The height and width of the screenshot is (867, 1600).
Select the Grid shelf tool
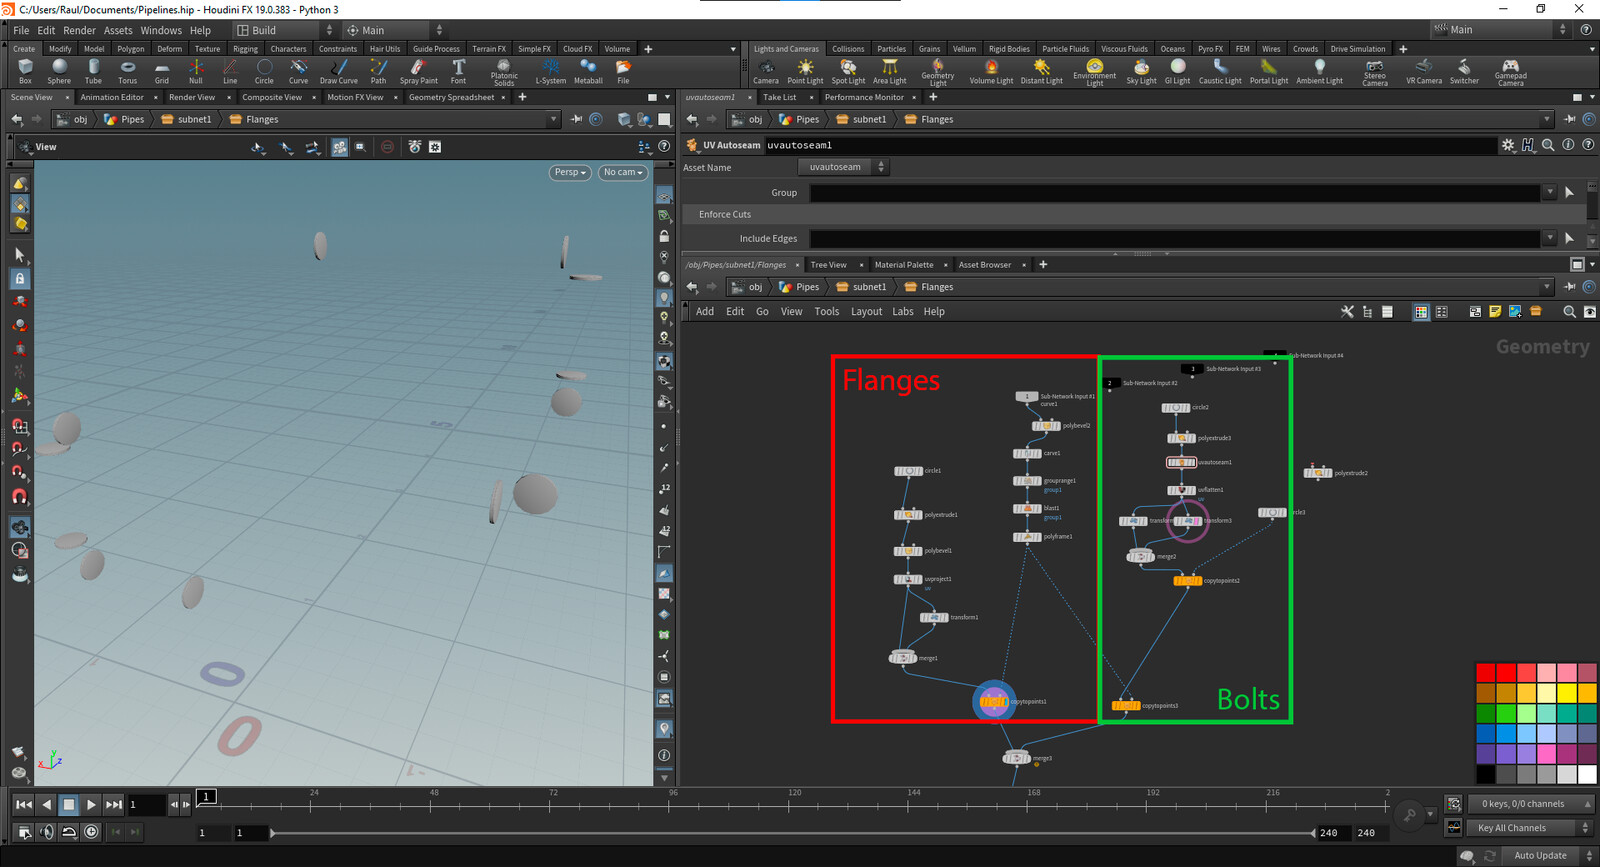click(x=161, y=71)
